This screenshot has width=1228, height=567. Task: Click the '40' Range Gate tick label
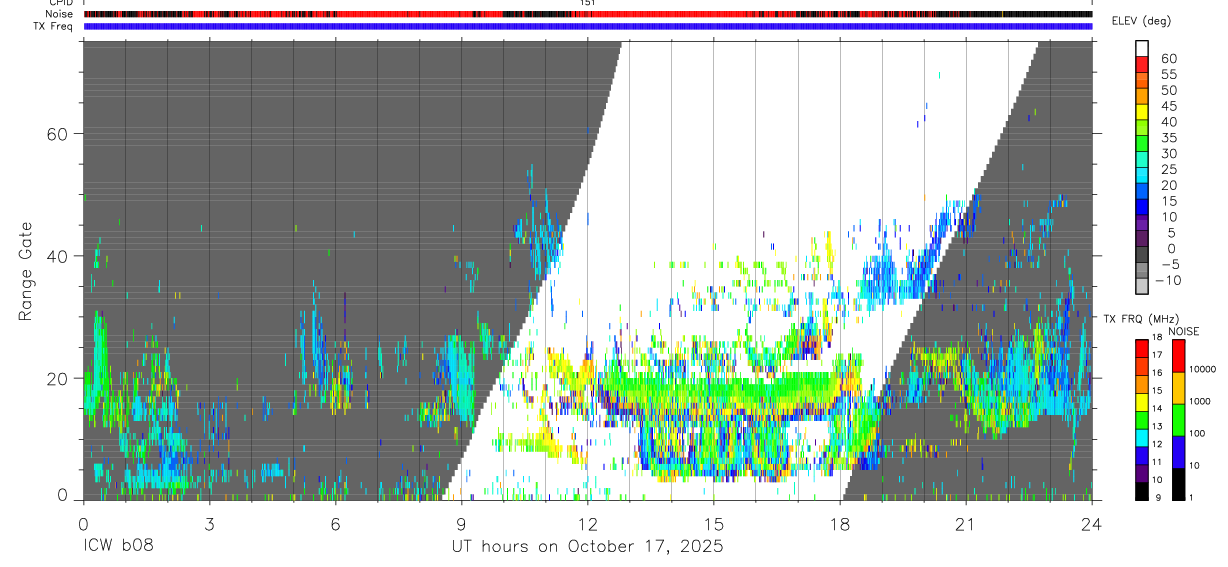point(57,256)
